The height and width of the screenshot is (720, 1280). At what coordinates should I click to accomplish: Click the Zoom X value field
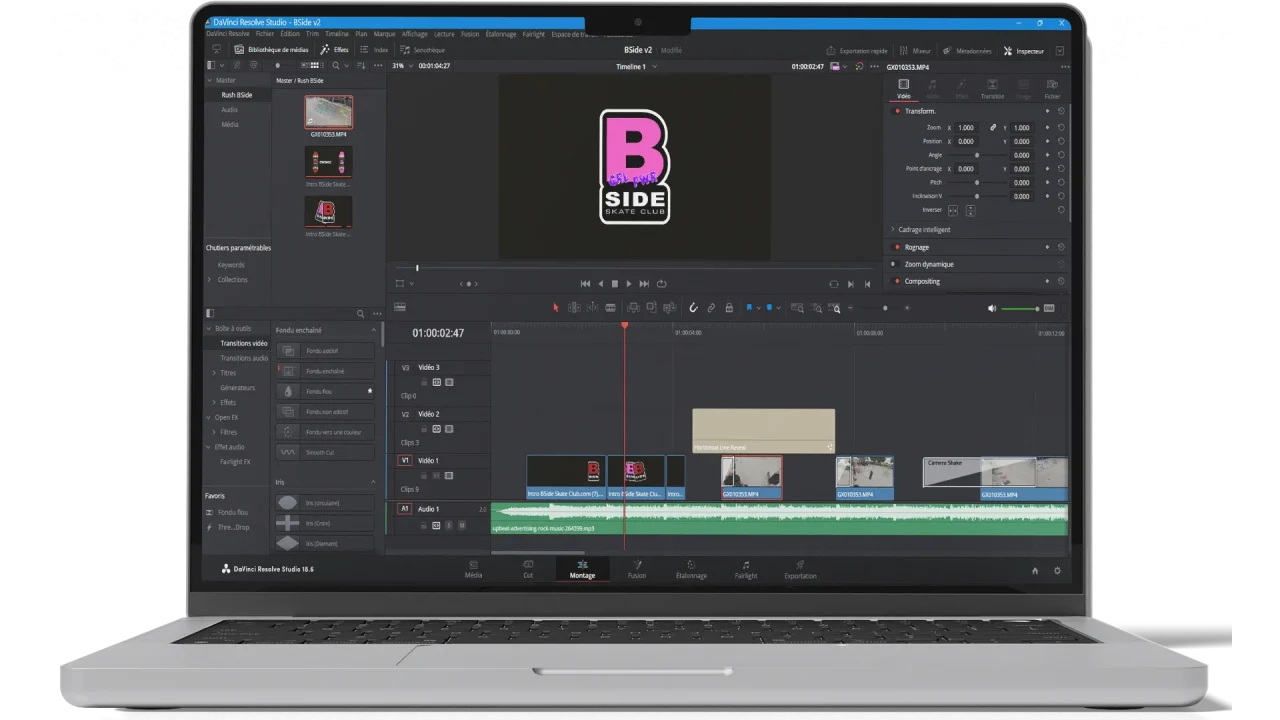pos(966,128)
